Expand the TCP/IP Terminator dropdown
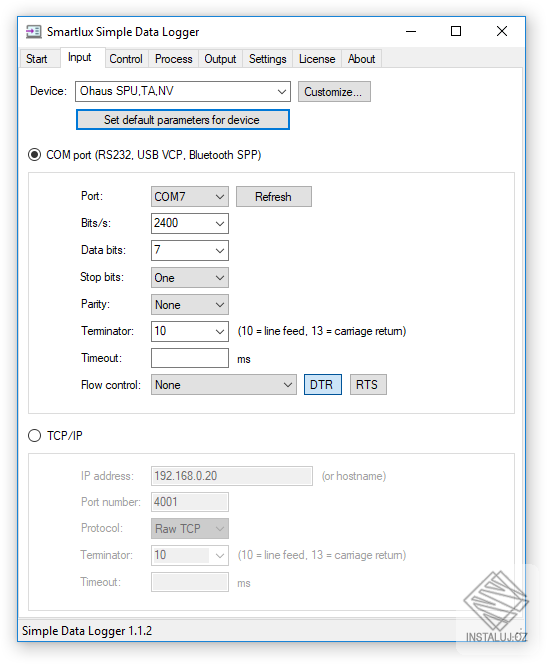The height and width of the screenshot is (664, 547). click(190, 555)
